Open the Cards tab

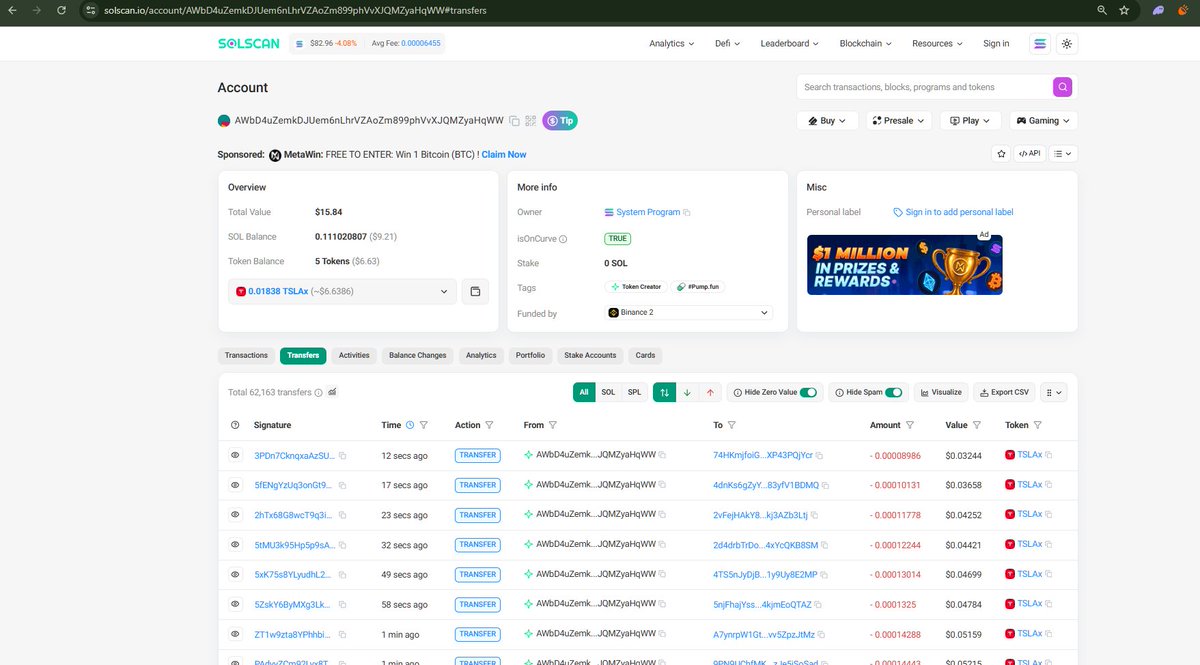point(645,355)
